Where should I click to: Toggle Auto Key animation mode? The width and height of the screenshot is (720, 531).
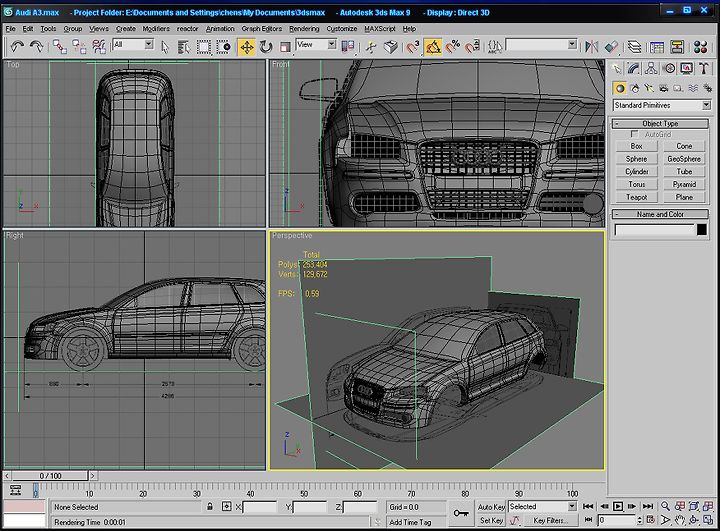[x=491, y=507]
